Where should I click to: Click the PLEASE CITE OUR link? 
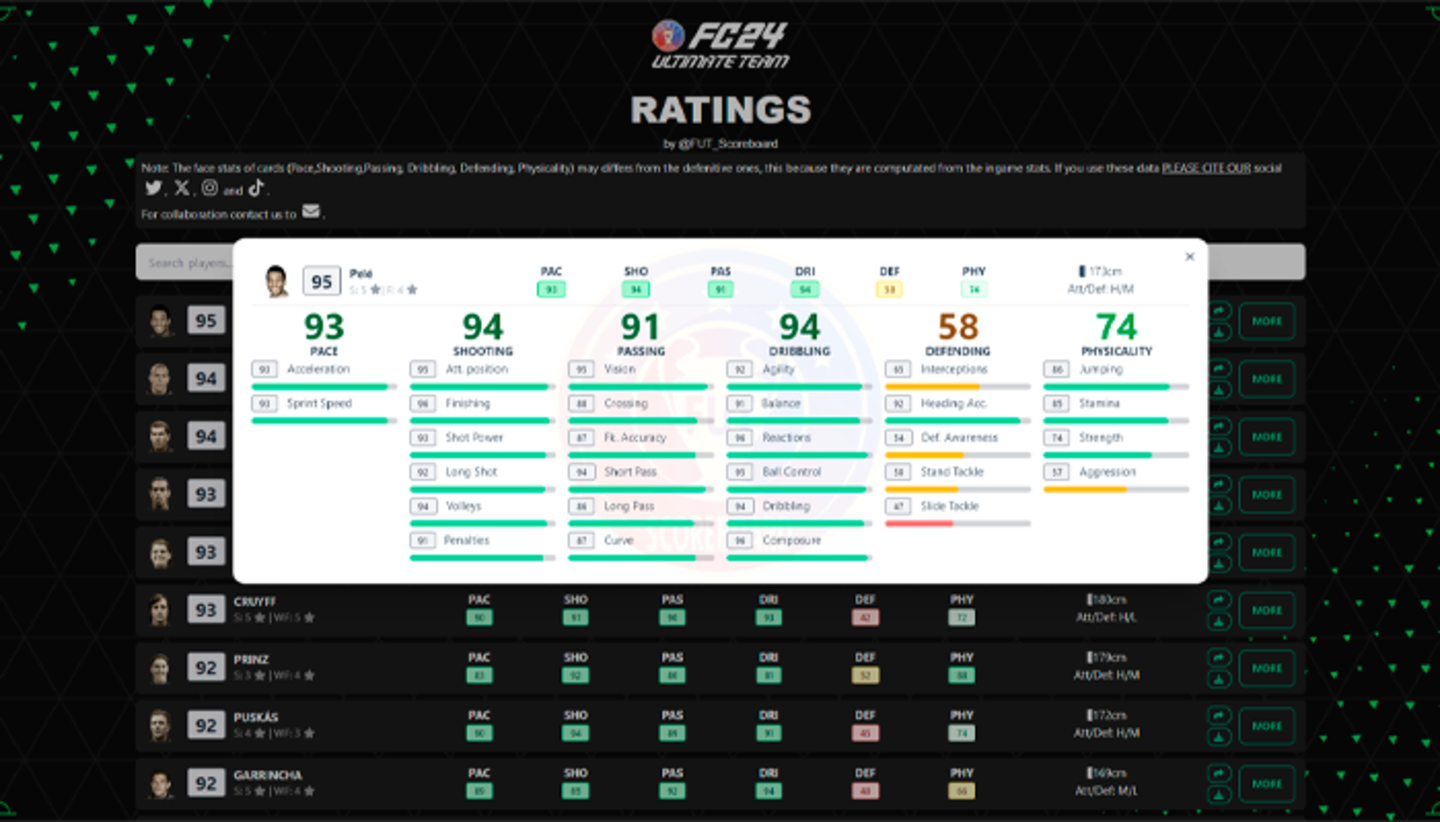point(1206,168)
